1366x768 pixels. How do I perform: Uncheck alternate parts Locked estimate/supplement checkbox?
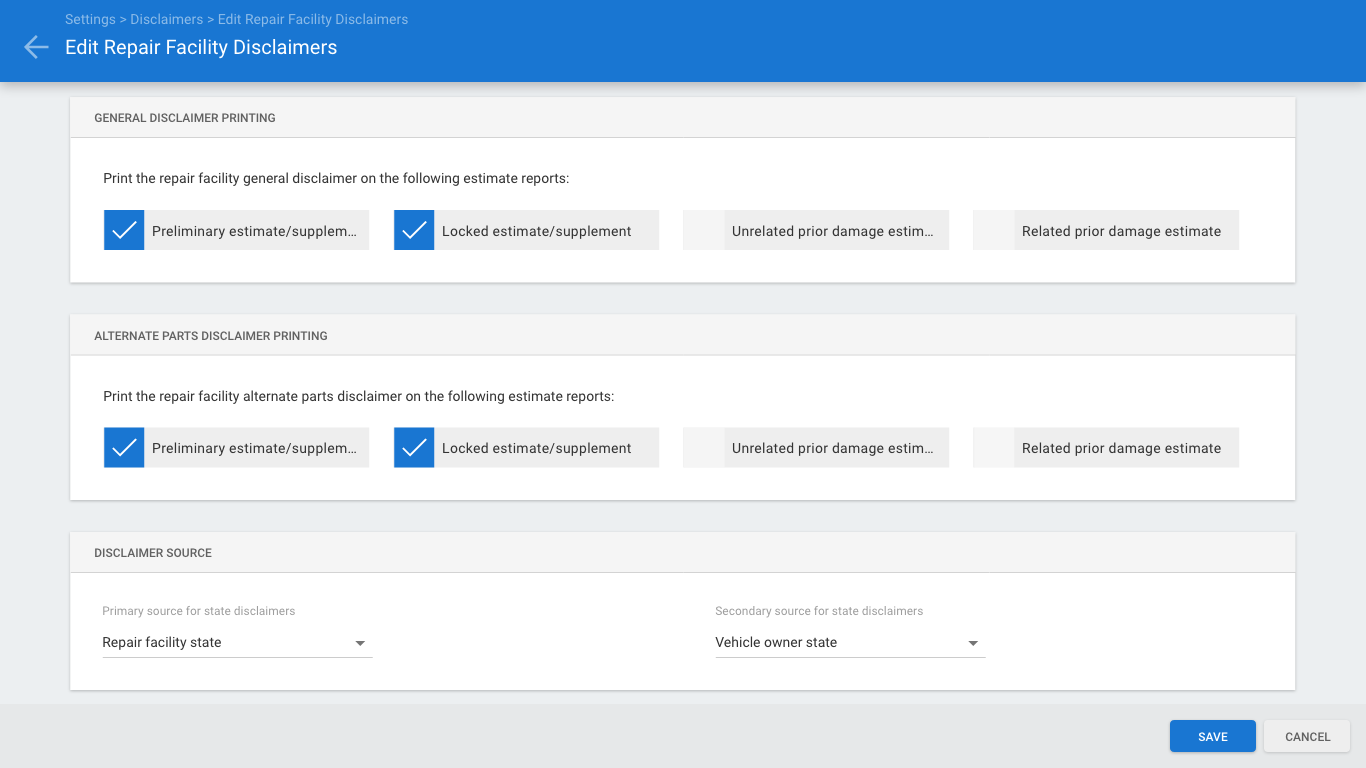click(x=414, y=448)
